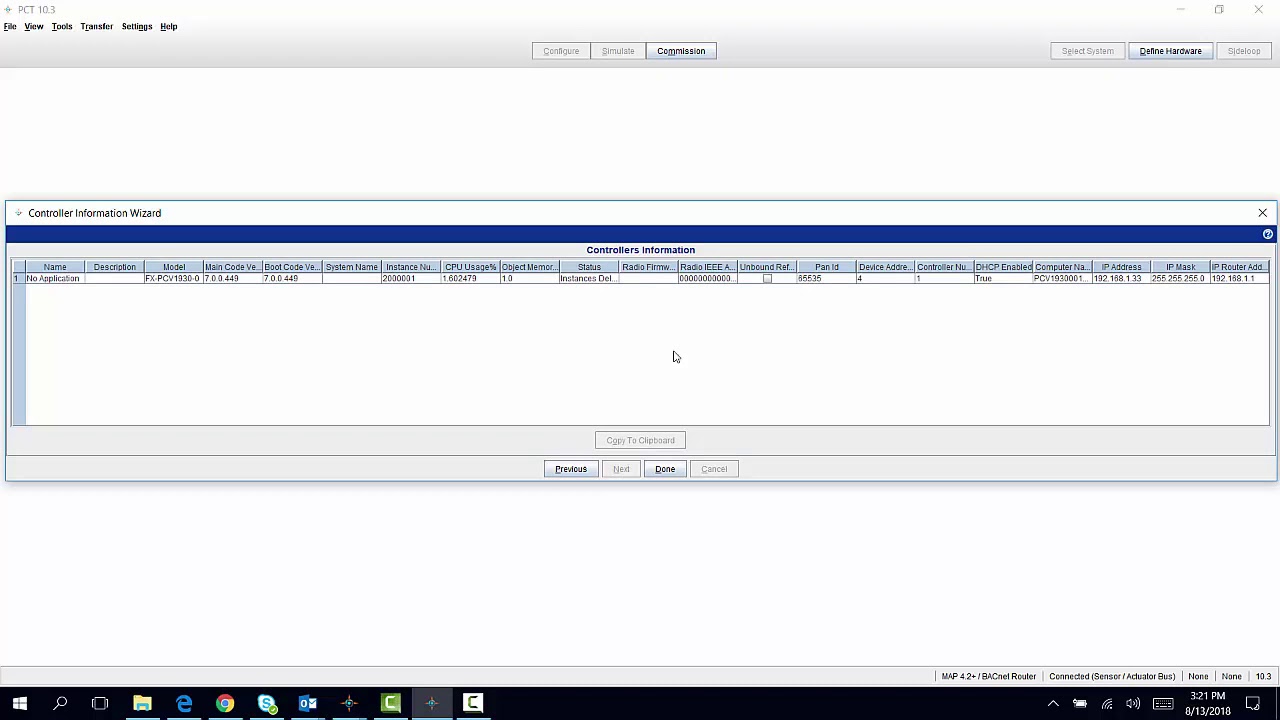The image size is (1280, 720).
Task: Go to the Previous wizard step
Action: pos(571,469)
